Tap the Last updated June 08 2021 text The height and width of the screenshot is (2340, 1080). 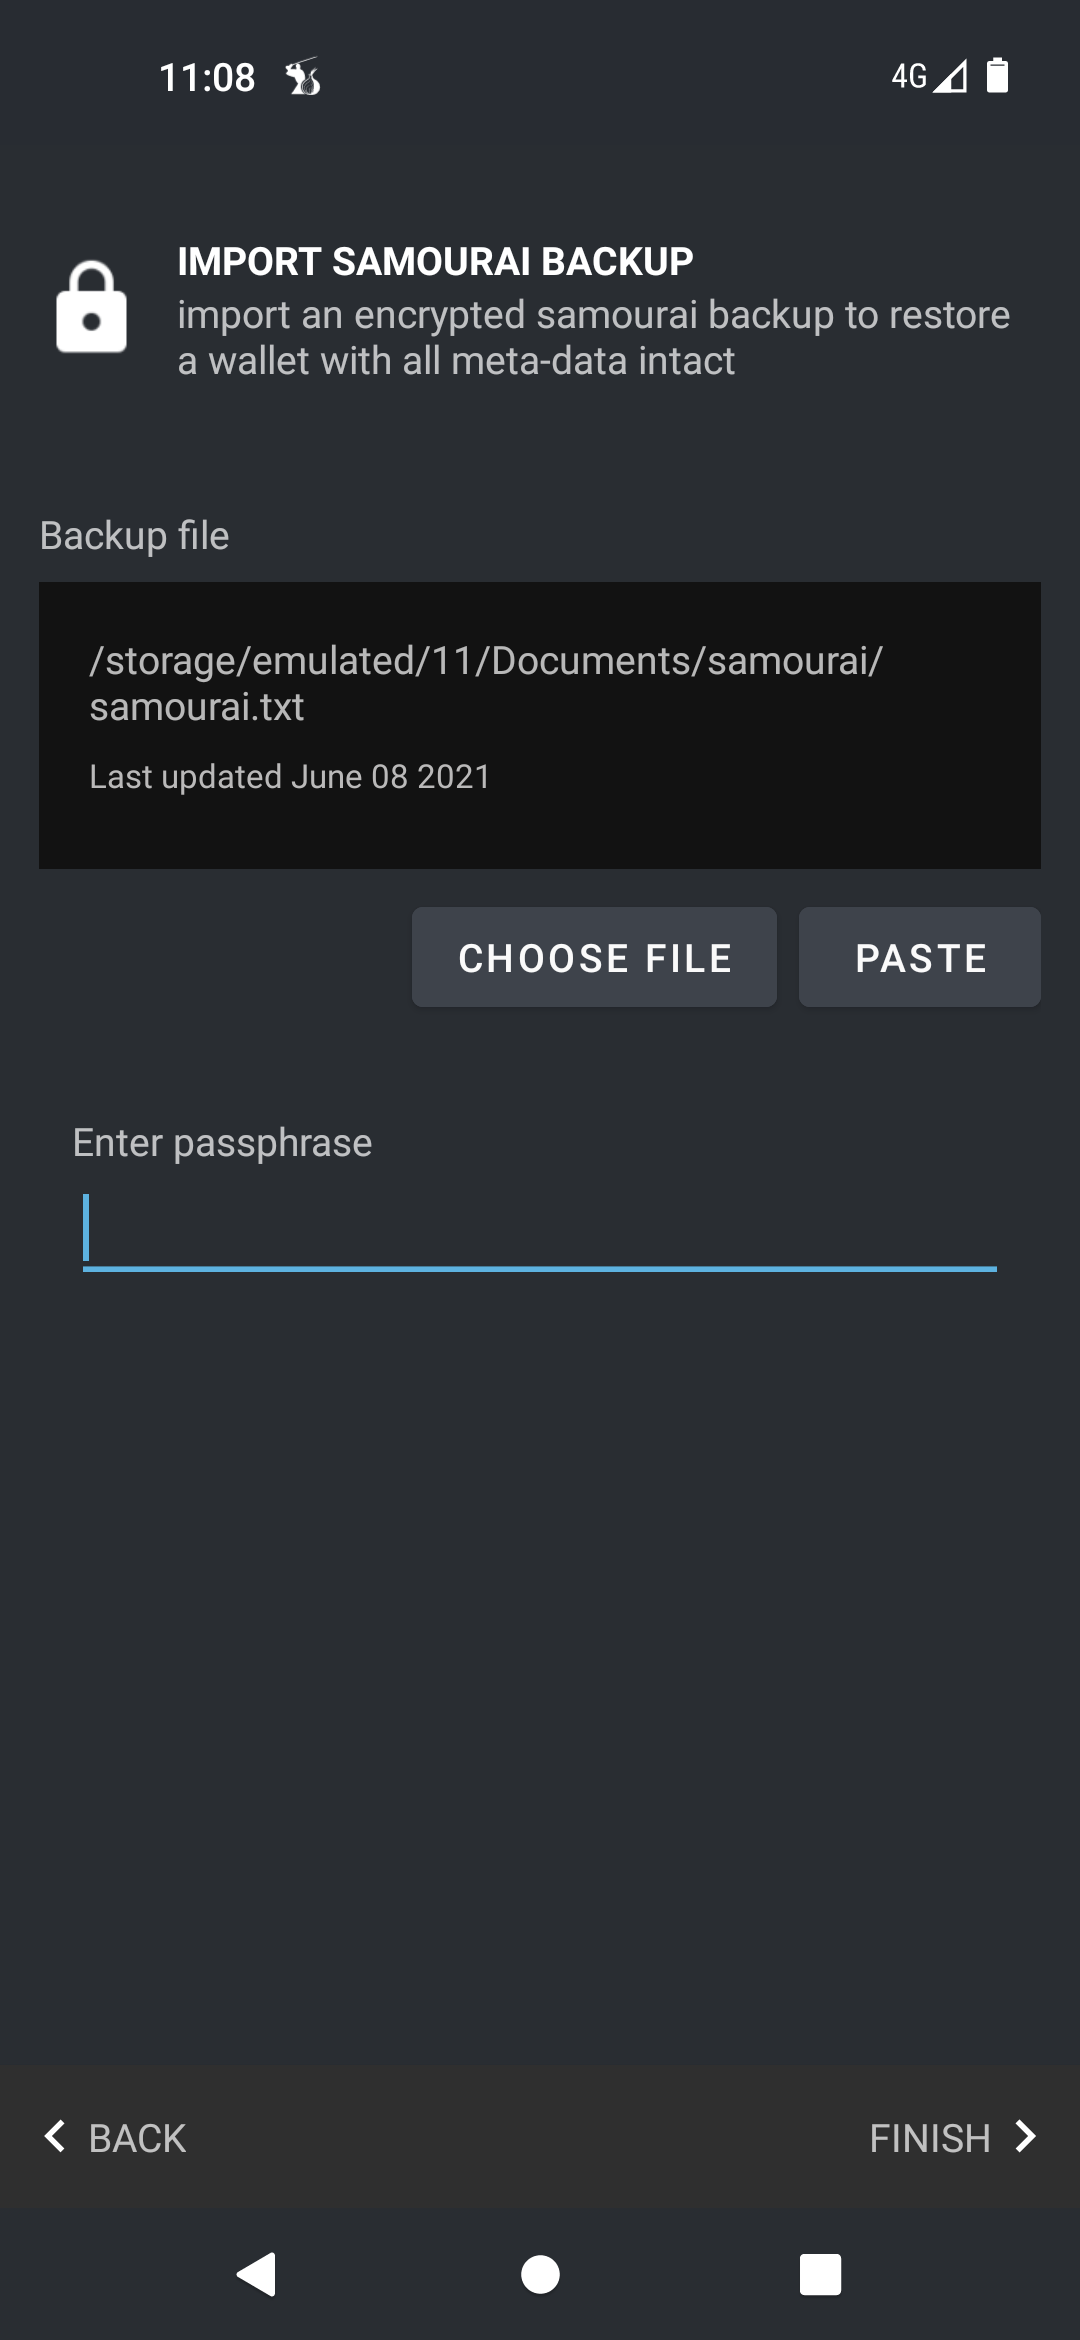click(x=290, y=777)
